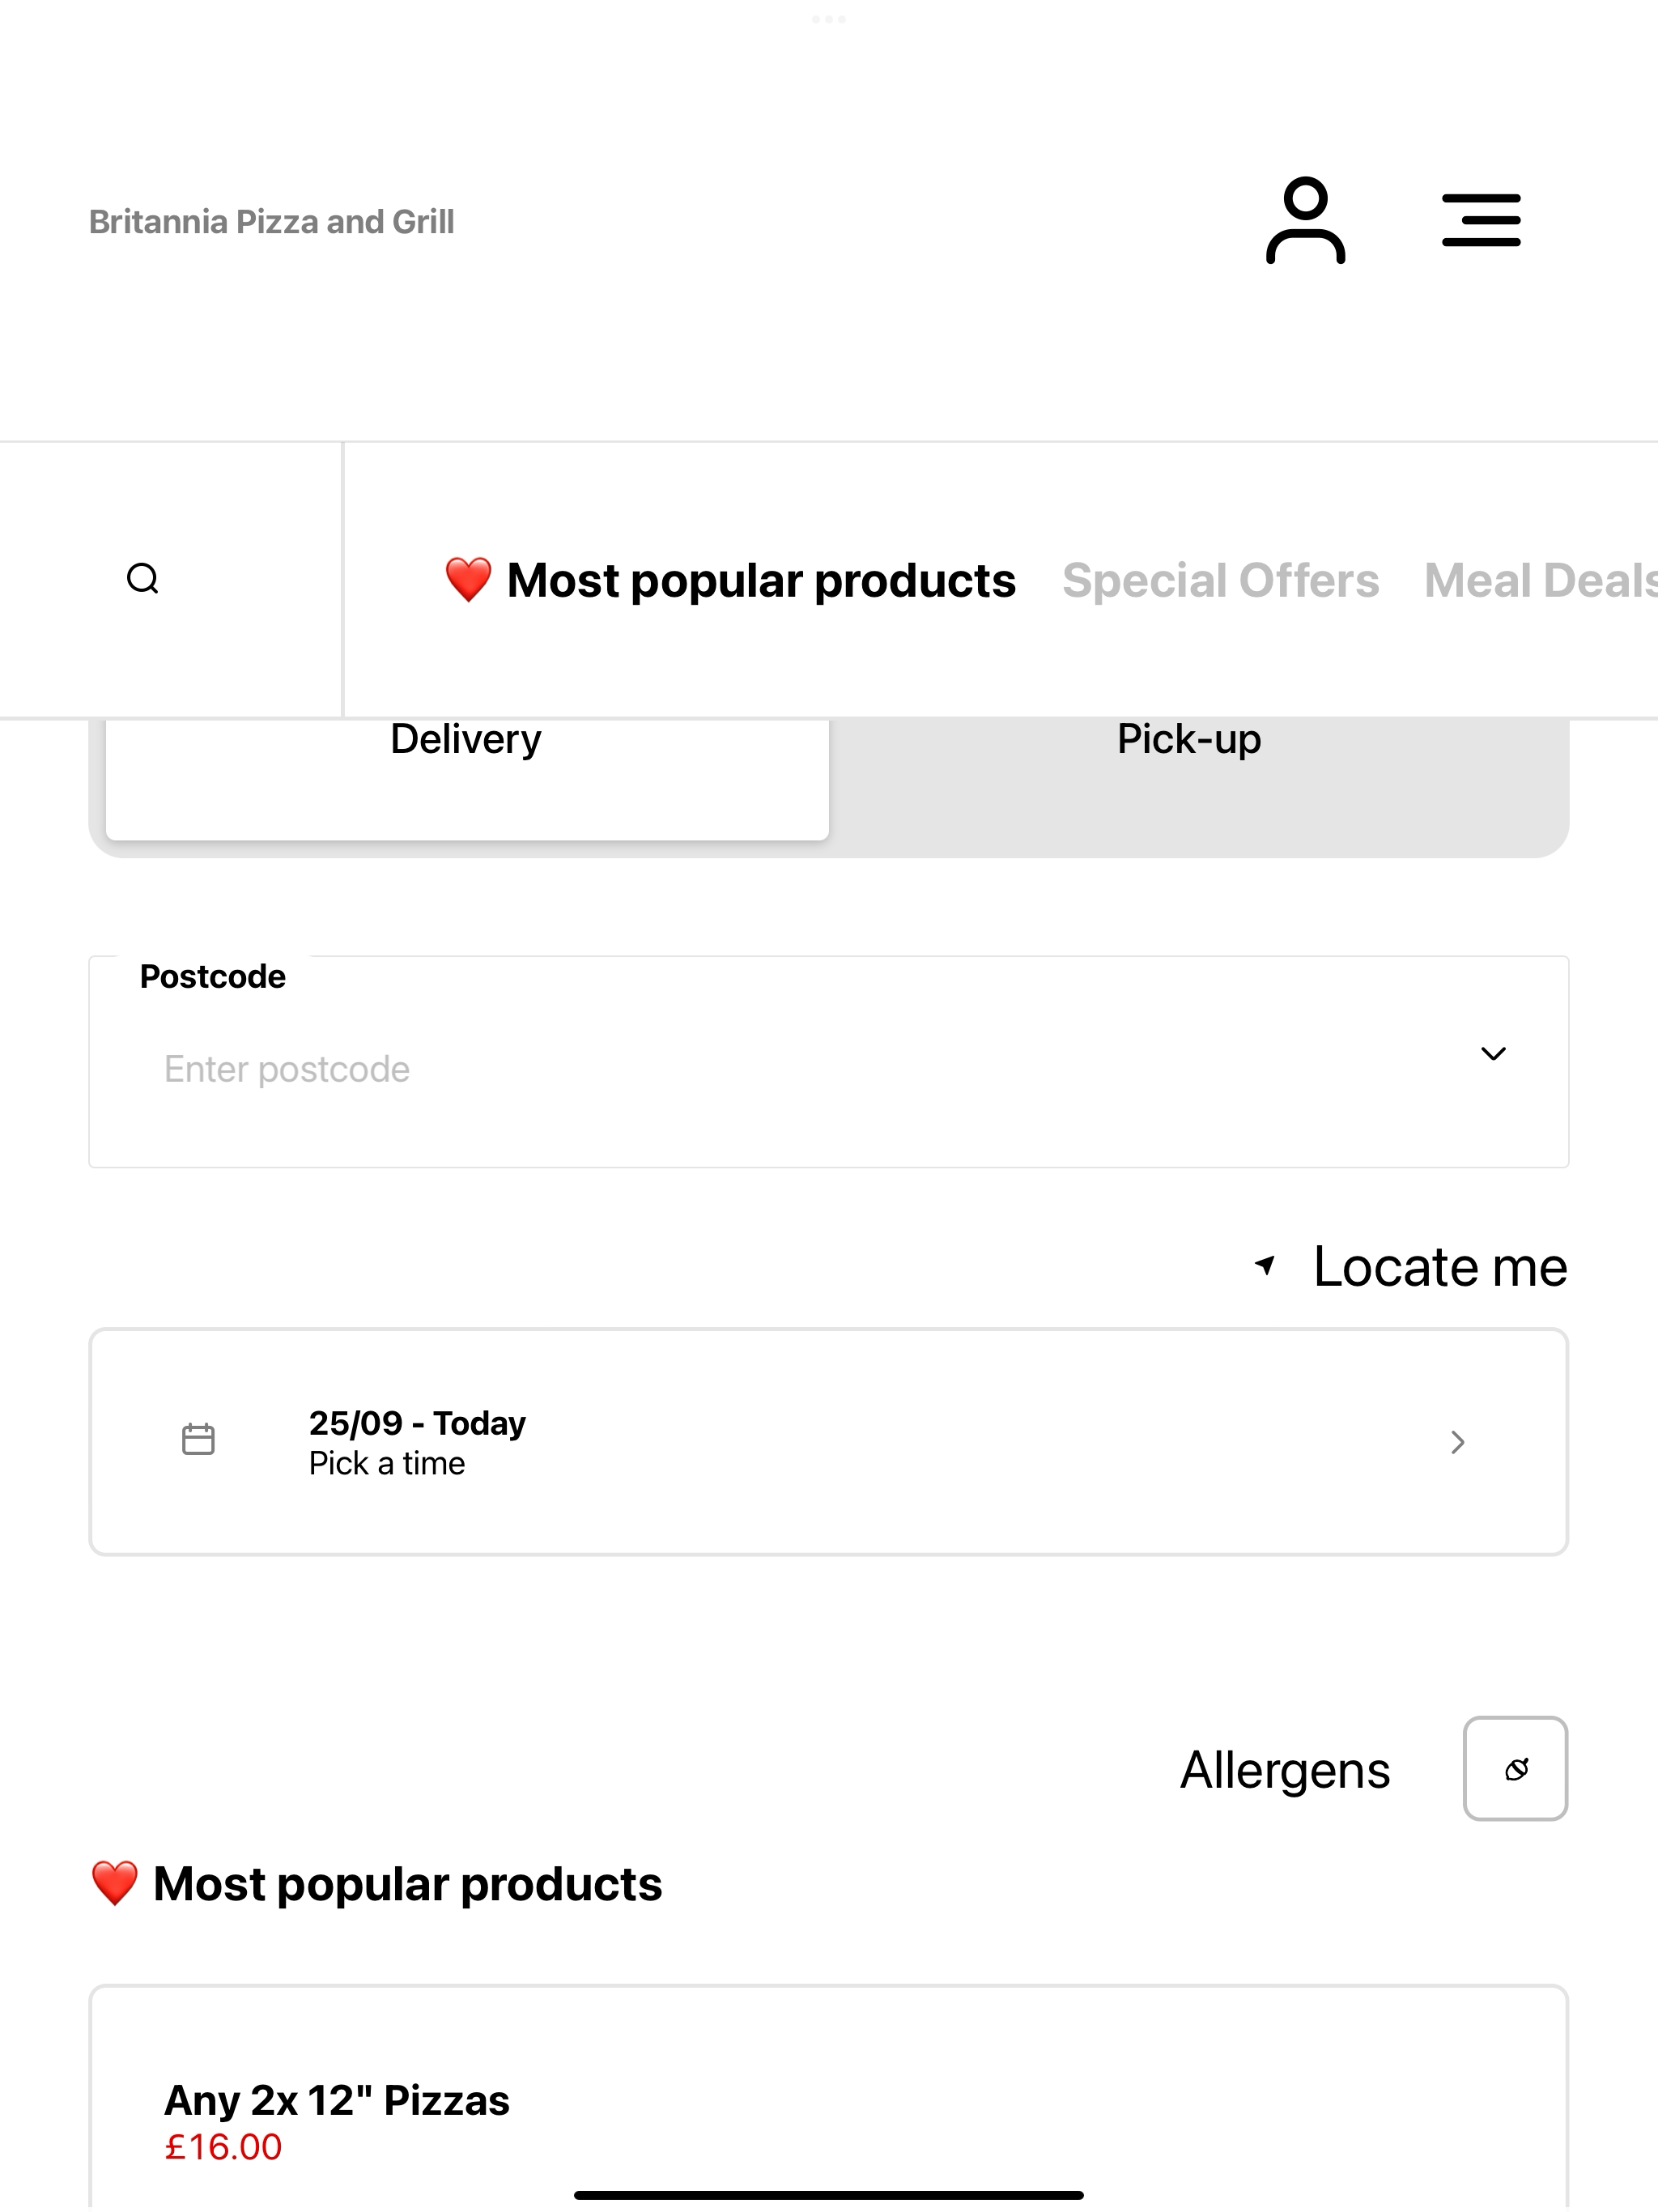Open time picker via right chevron
Image resolution: width=1658 pixels, height=2212 pixels.
(x=1457, y=1441)
